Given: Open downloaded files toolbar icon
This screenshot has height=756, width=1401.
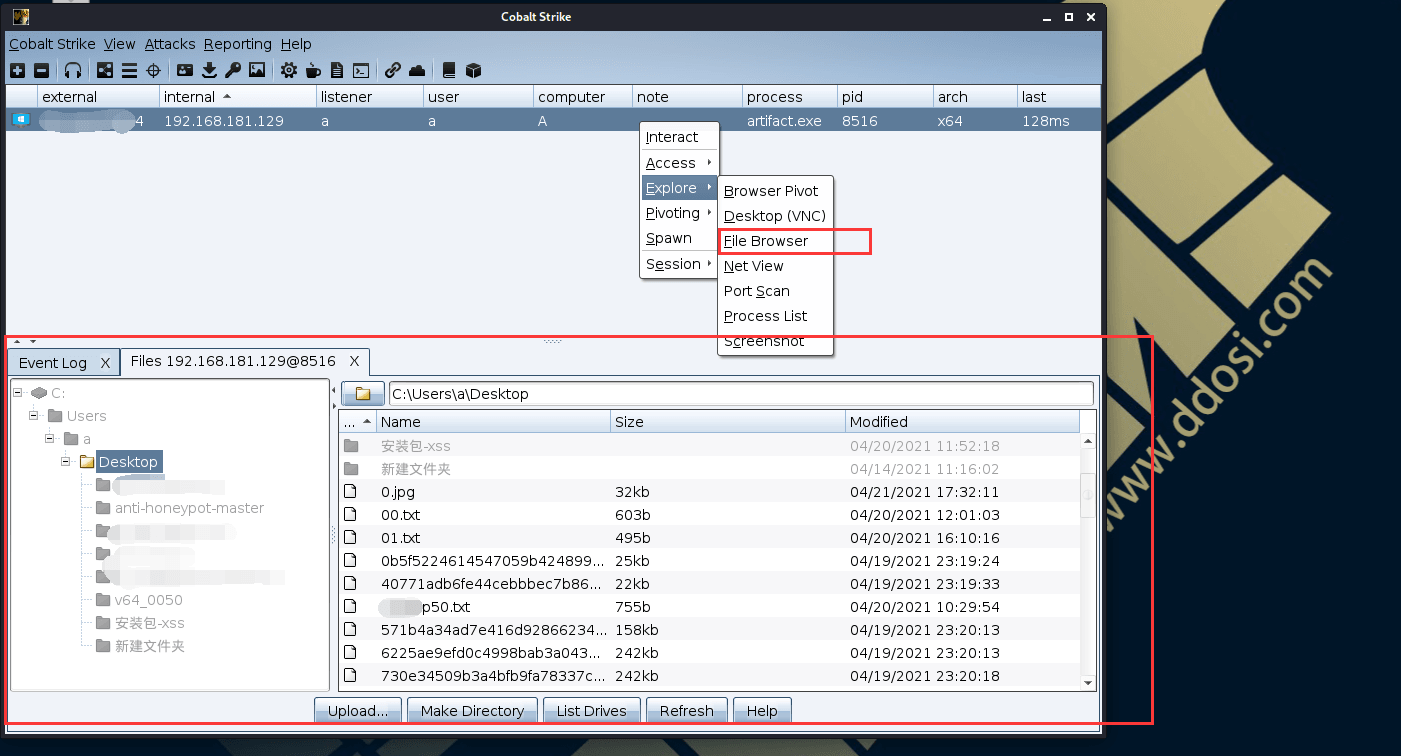Looking at the screenshot, I should 209,70.
